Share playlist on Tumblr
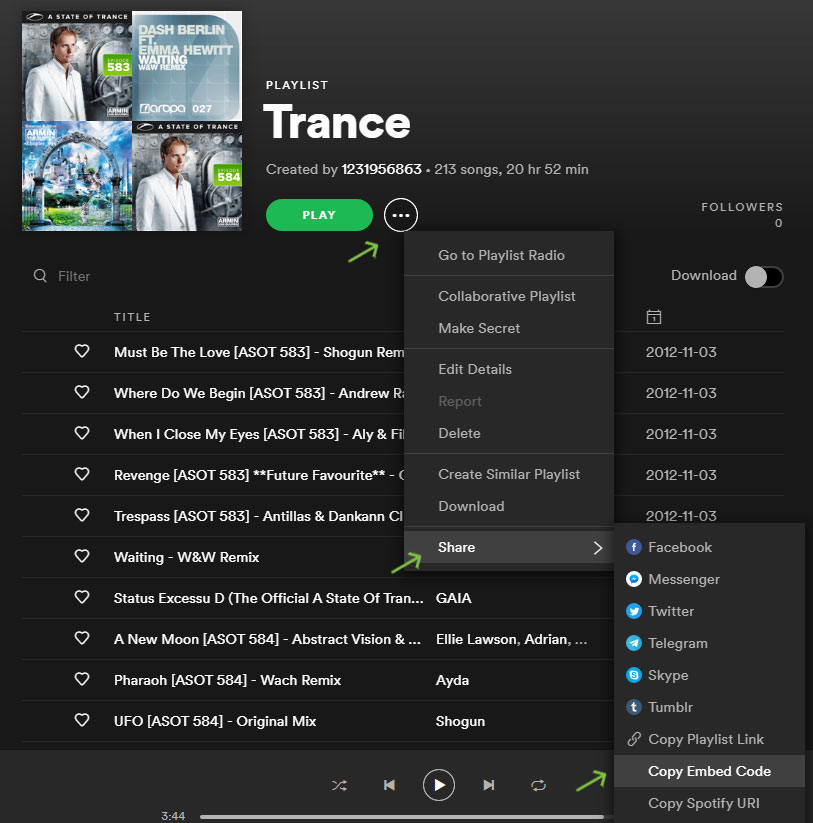813x823 pixels. 709,708
